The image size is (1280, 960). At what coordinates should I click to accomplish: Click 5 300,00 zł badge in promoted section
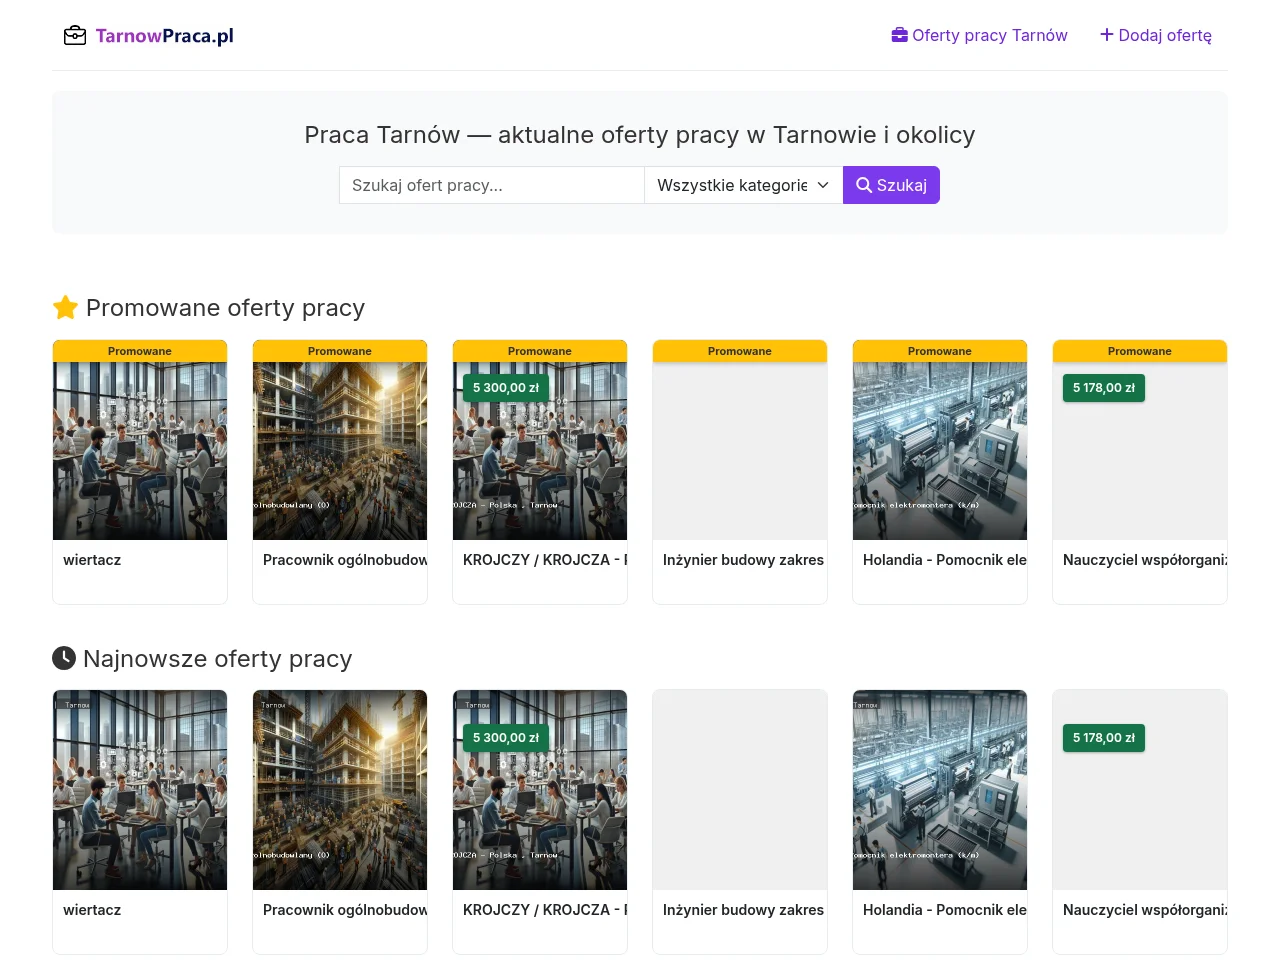coord(506,388)
